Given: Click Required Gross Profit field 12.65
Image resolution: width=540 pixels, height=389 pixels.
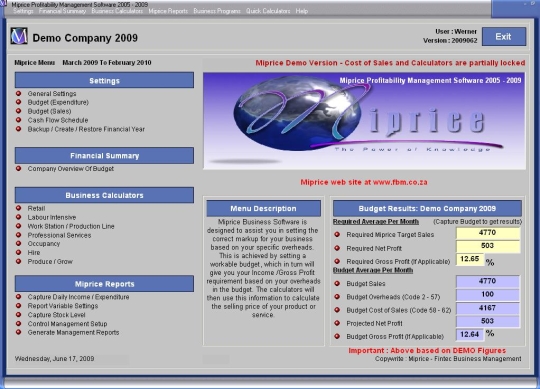Looking at the screenshot, I should click(470, 259).
